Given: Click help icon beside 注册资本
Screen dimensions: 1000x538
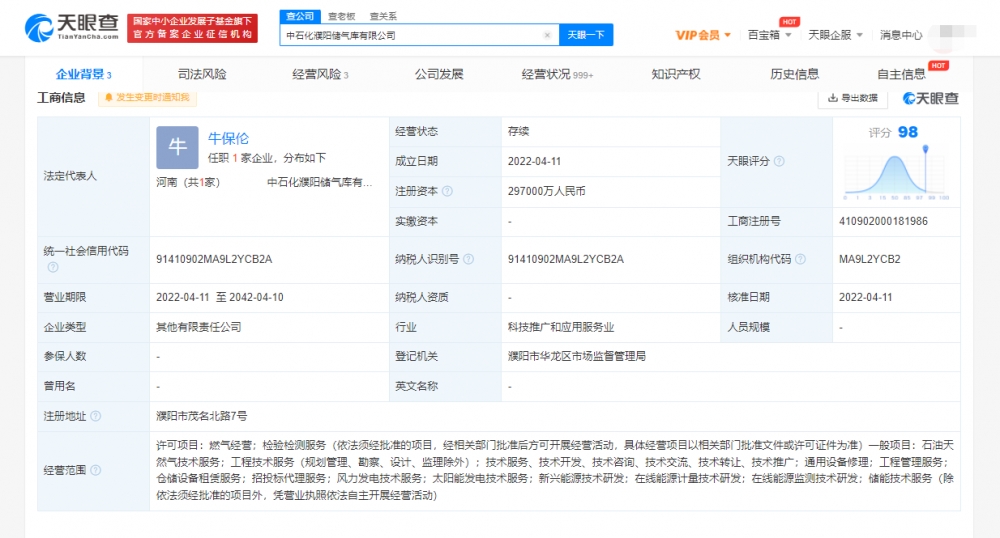Looking at the screenshot, I should 447,191.
